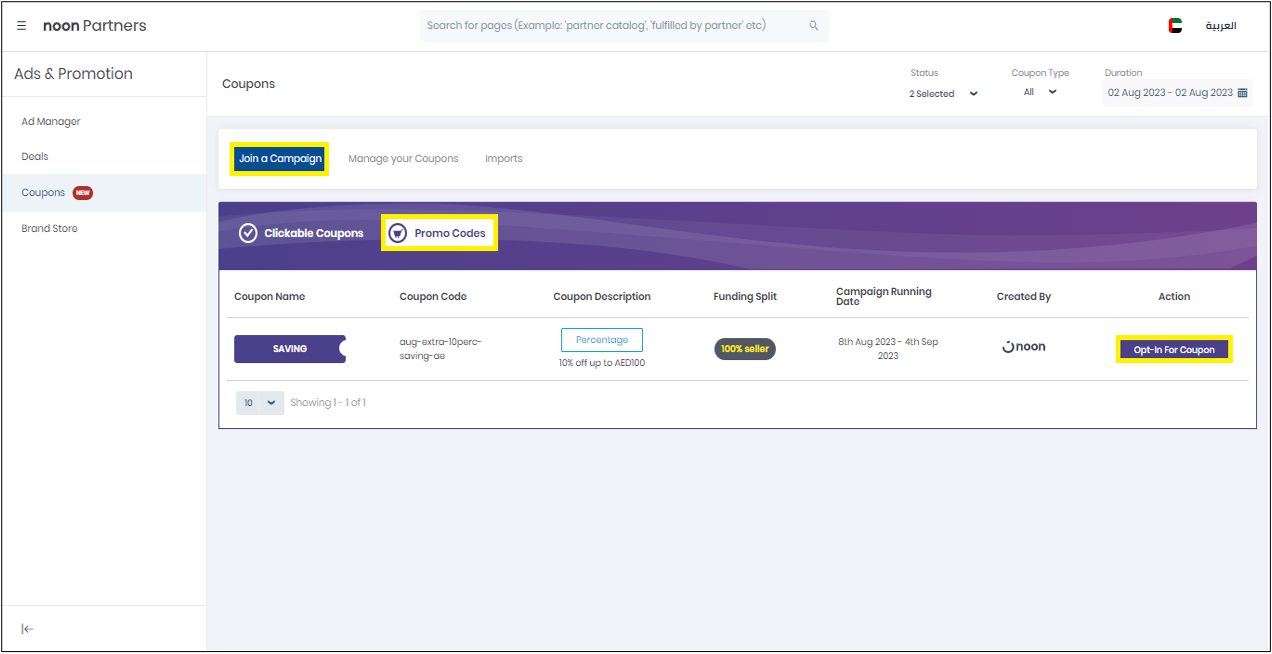The image size is (1272, 654).
Task: Click the Promo Codes basket icon
Action: [x=397, y=233]
